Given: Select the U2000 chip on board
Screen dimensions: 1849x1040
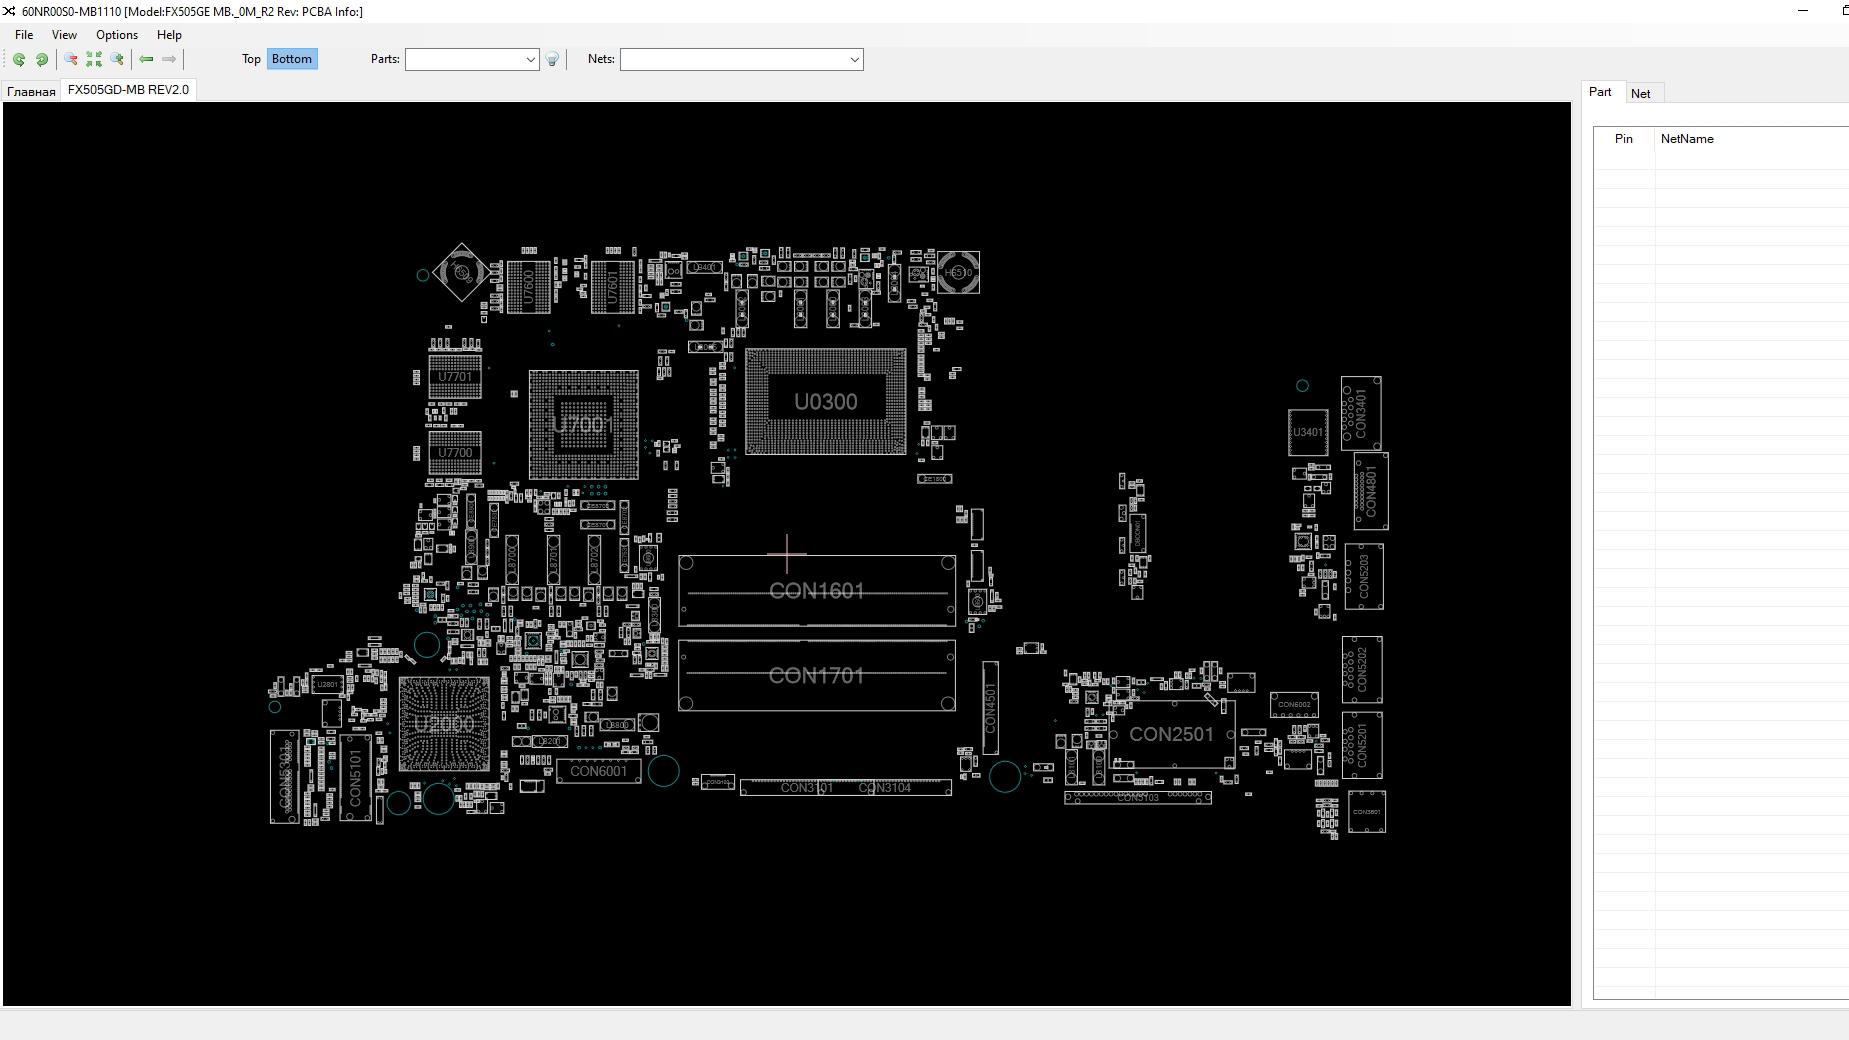Looking at the screenshot, I should 444,724.
